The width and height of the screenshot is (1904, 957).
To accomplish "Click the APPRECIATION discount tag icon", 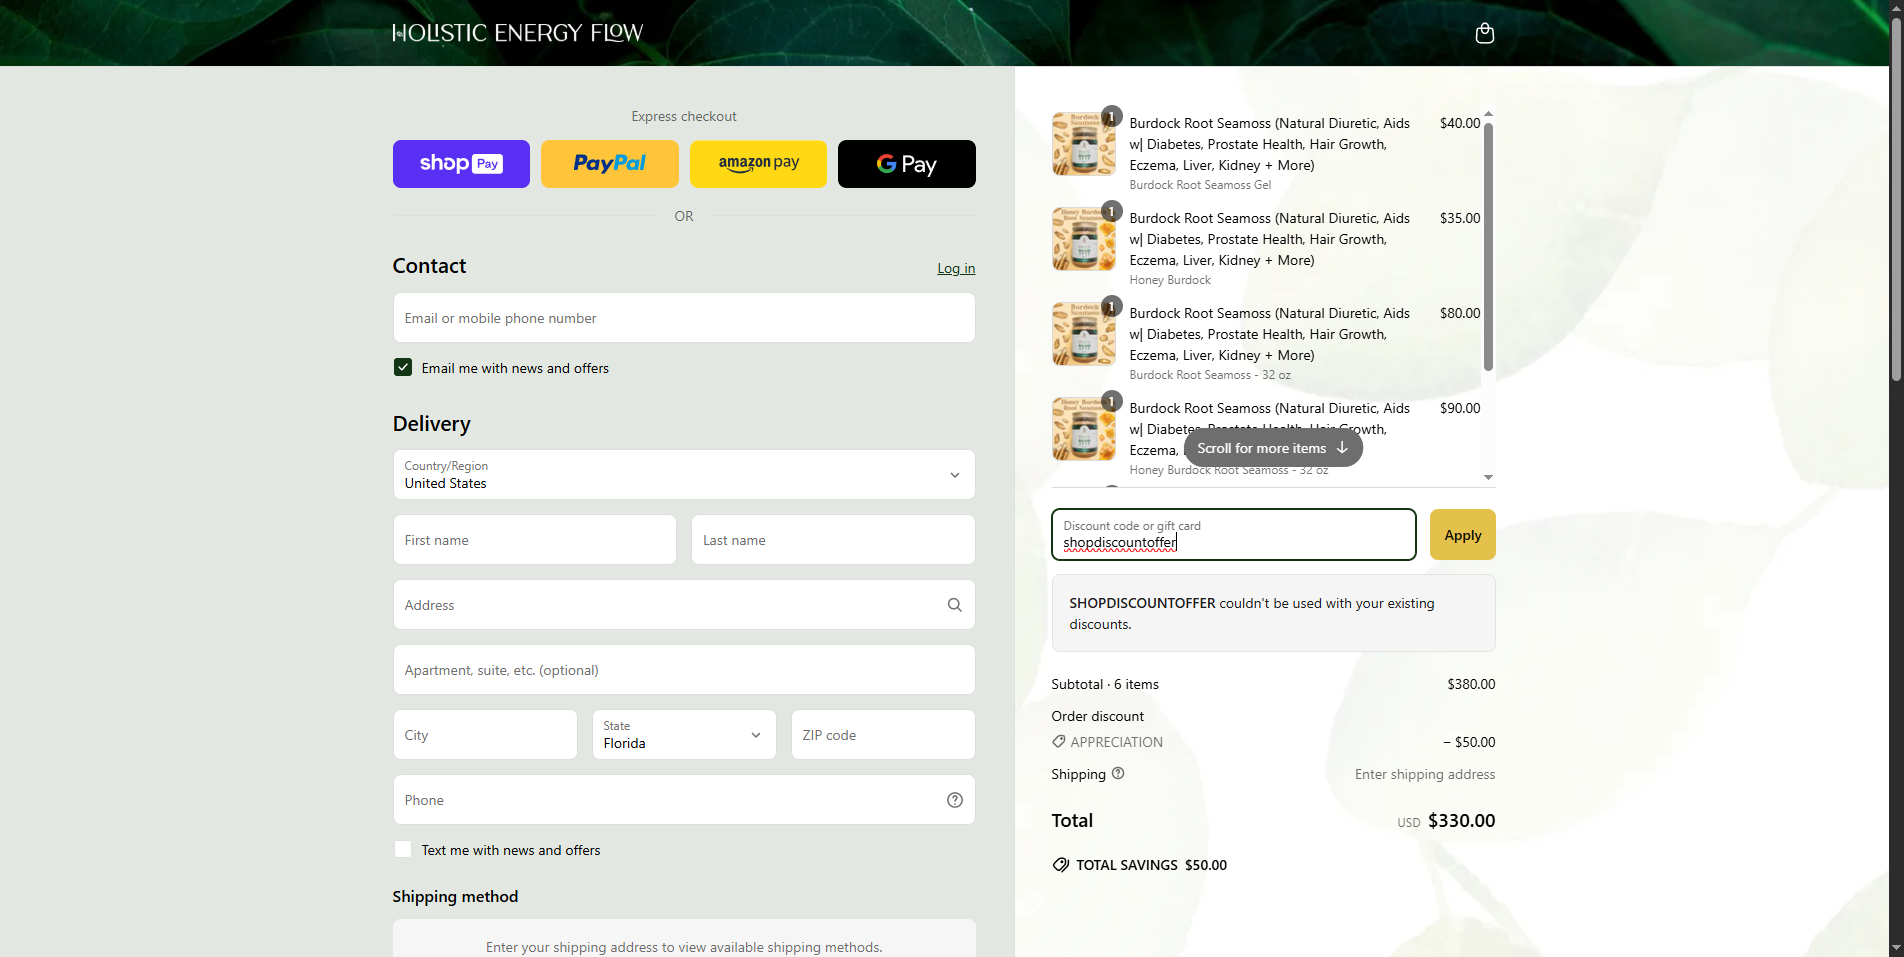I will (1058, 742).
